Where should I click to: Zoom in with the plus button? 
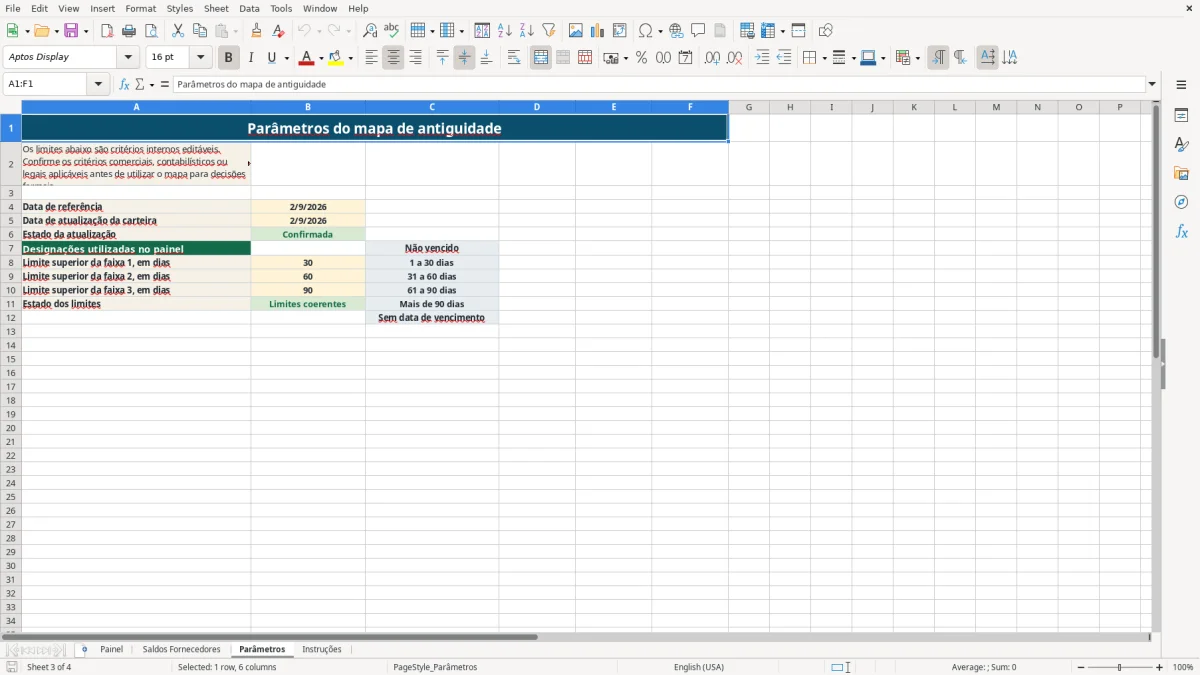pyautogui.click(x=1160, y=667)
